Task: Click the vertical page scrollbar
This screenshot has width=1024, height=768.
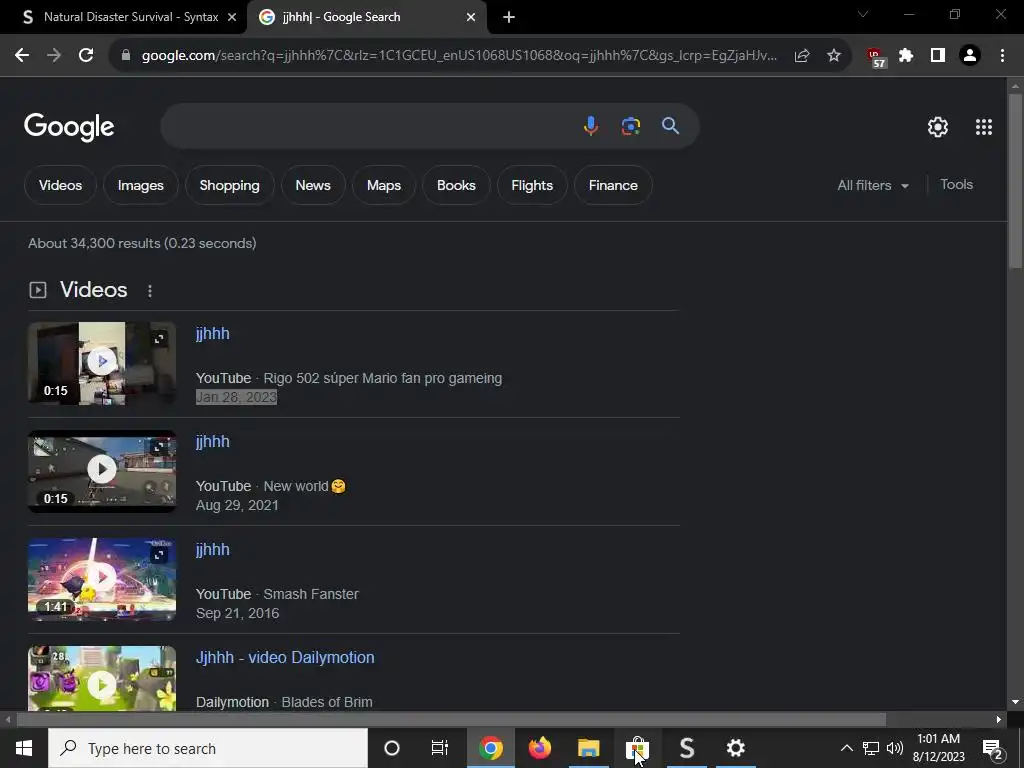Action: pyautogui.click(x=1015, y=180)
